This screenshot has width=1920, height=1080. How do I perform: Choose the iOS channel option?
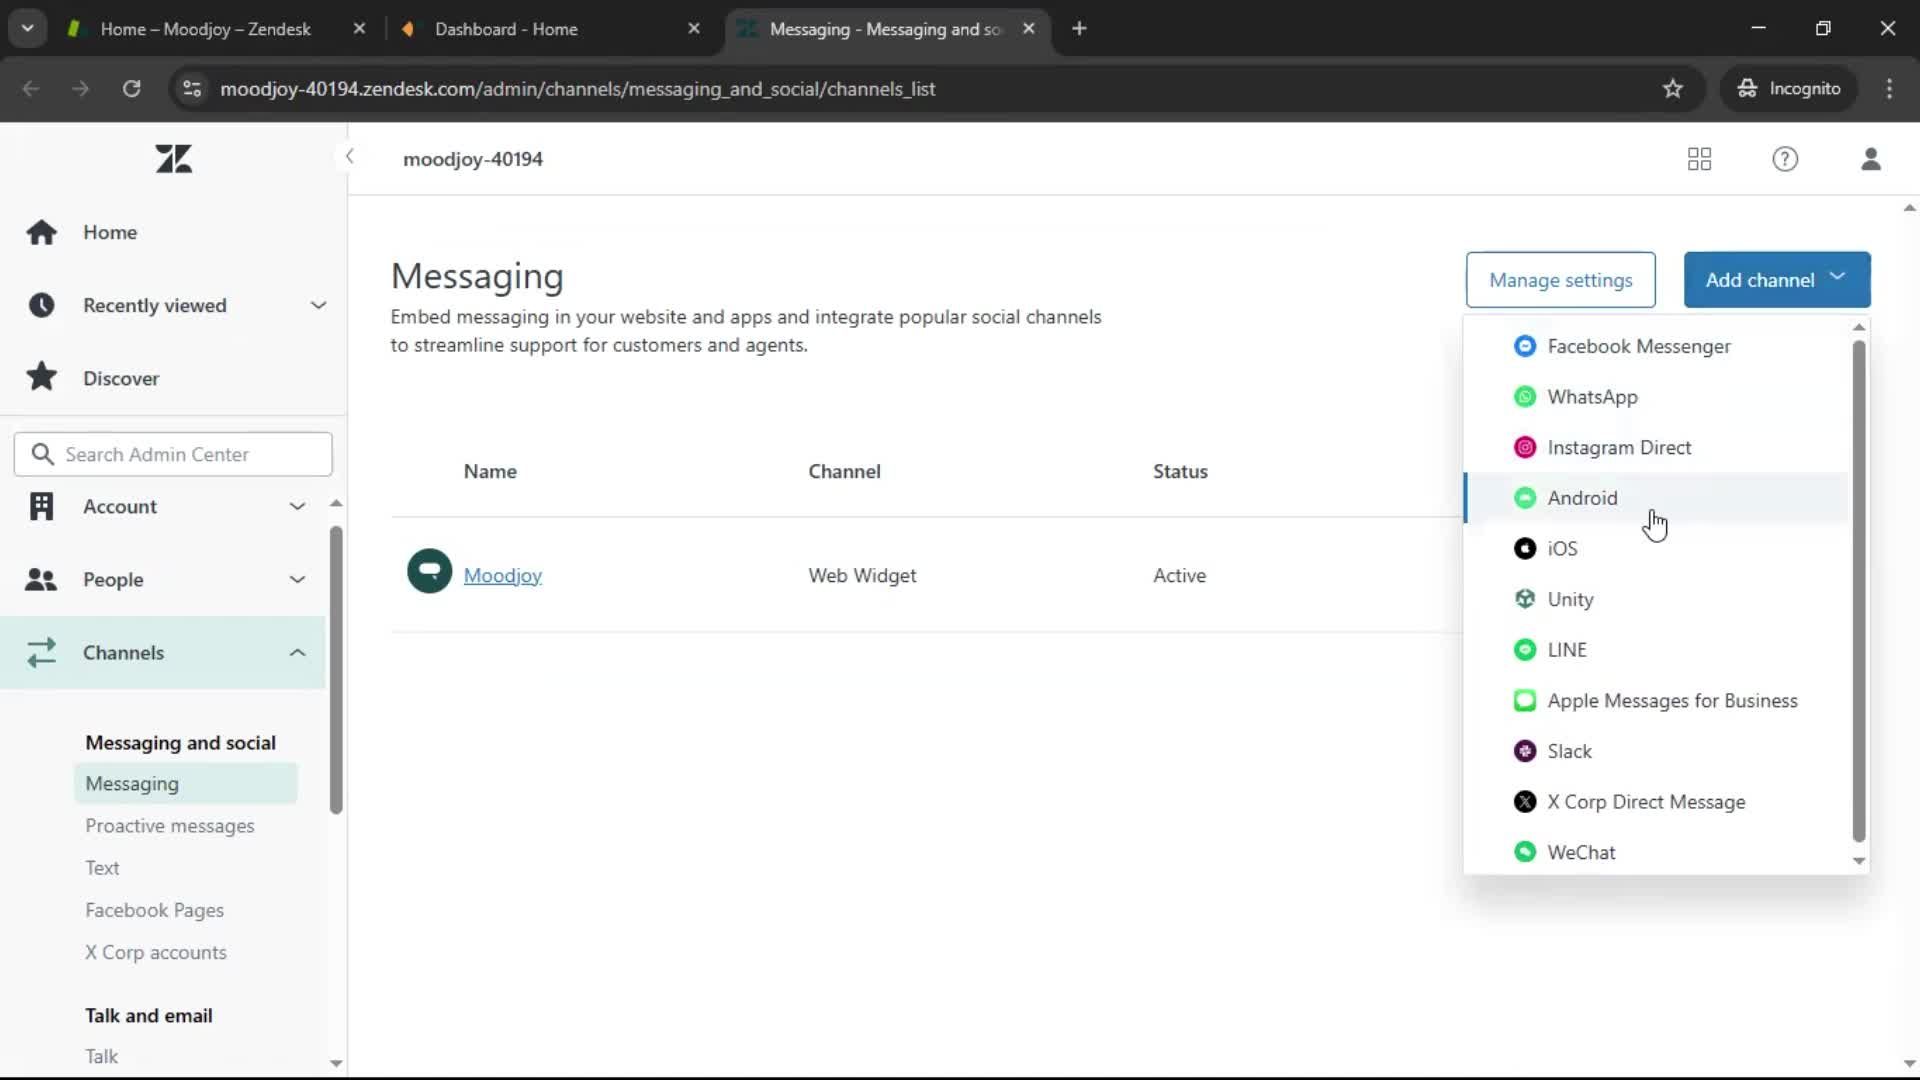(1656, 548)
